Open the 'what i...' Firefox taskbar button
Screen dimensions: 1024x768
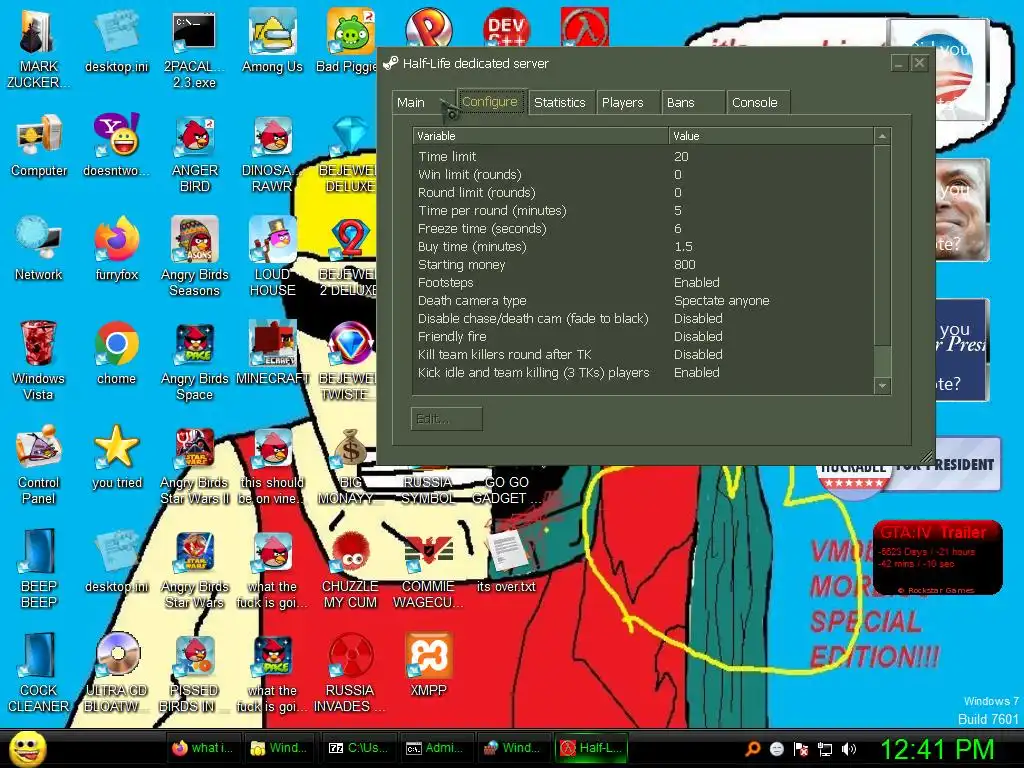pyautogui.click(x=202, y=748)
